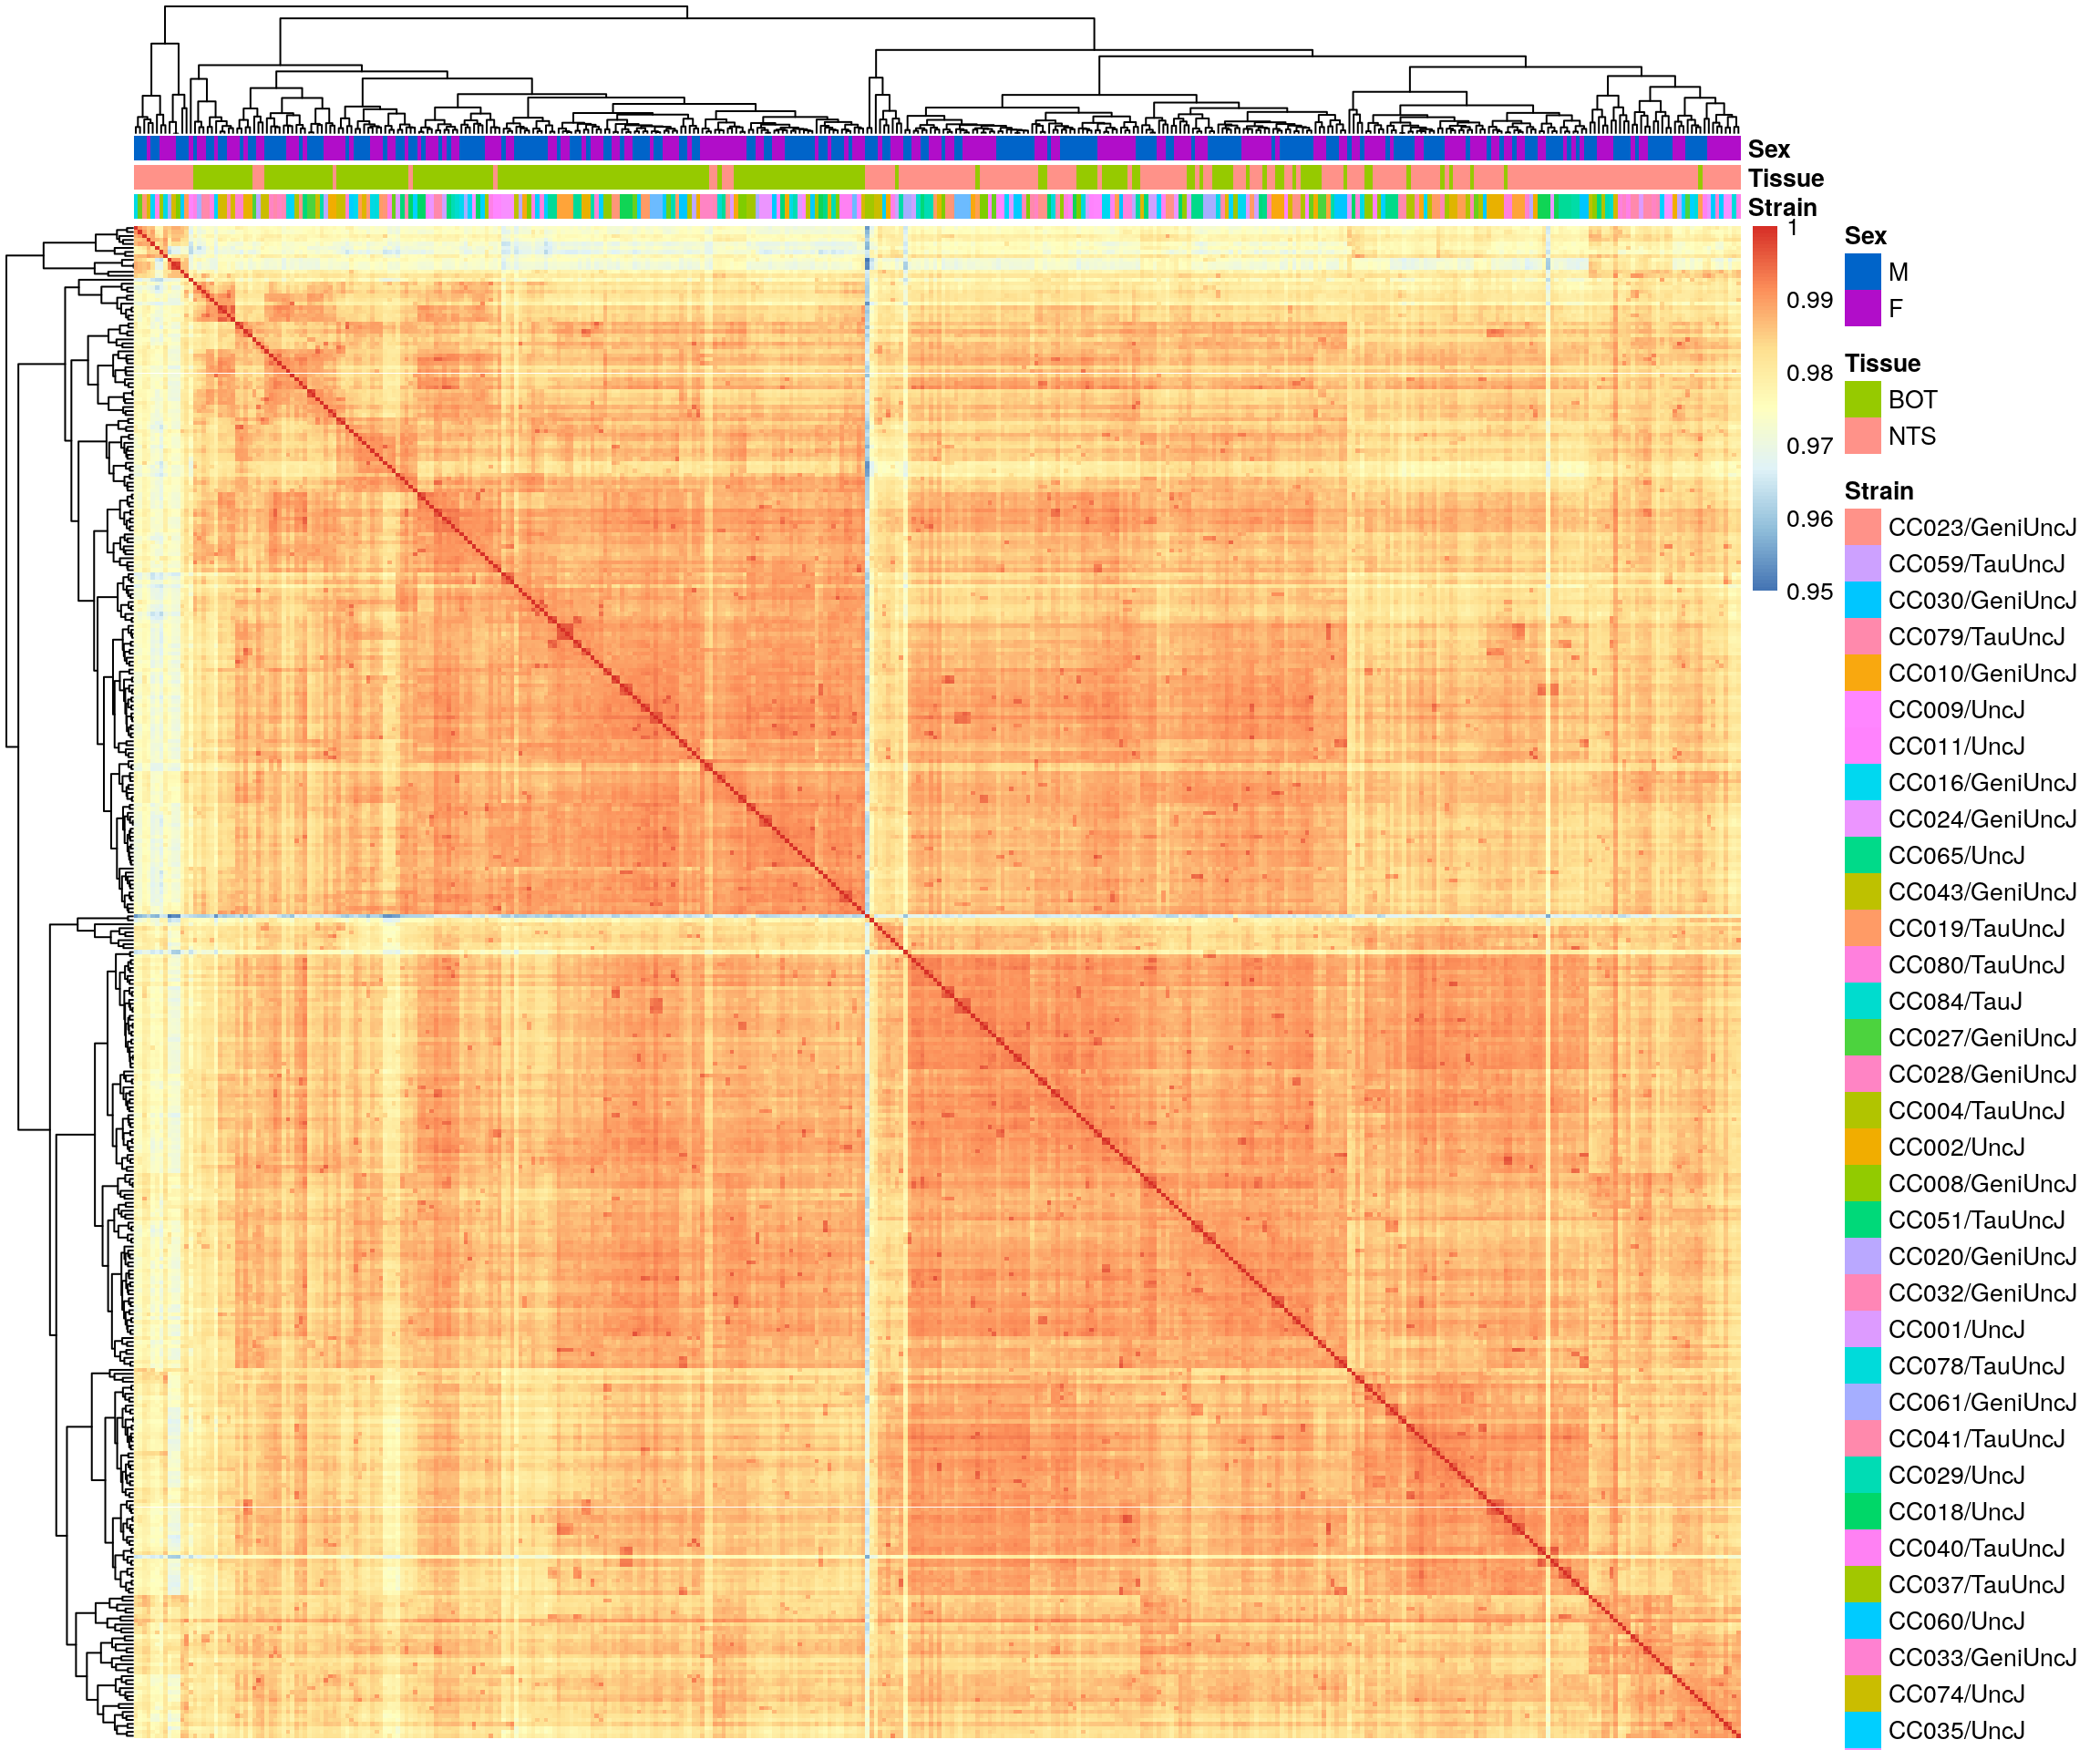Click the NTS tissue legend swatch
Screen dimensions: 2100x1750
pyautogui.click(x=1862, y=436)
